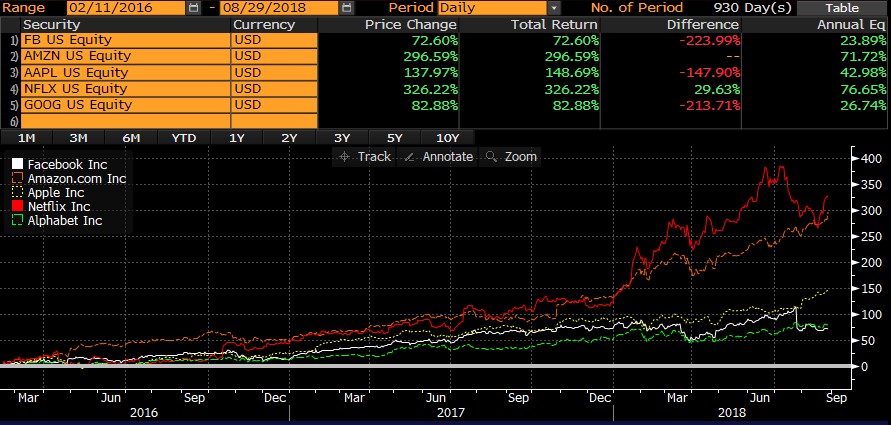The image size is (891, 425).
Task: Select the YTD range tab
Action: 184,138
